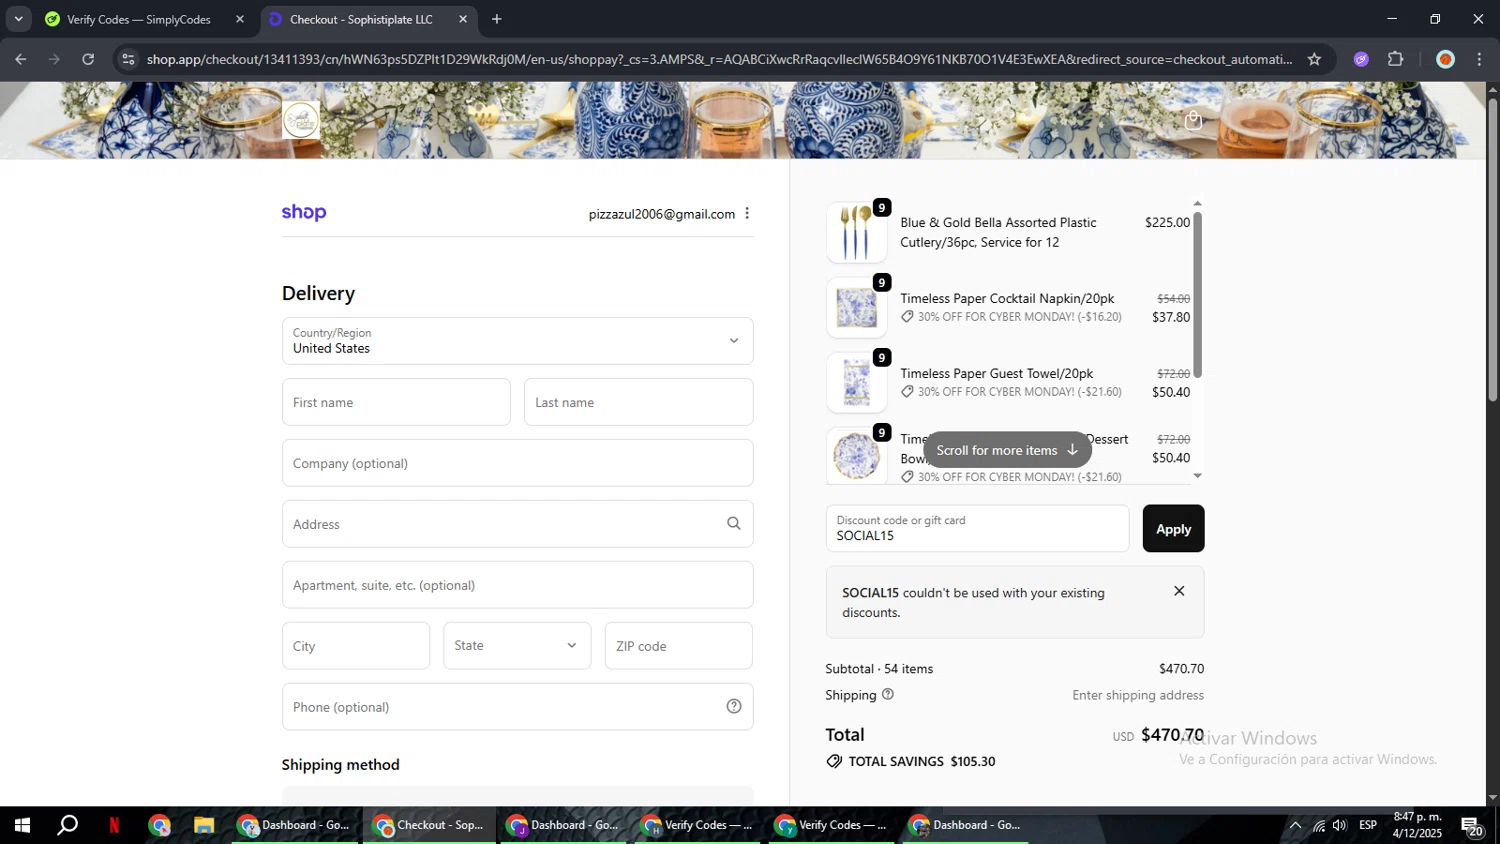Open account options menu next to email
The width and height of the screenshot is (1500, 844).
pos(747,213)
